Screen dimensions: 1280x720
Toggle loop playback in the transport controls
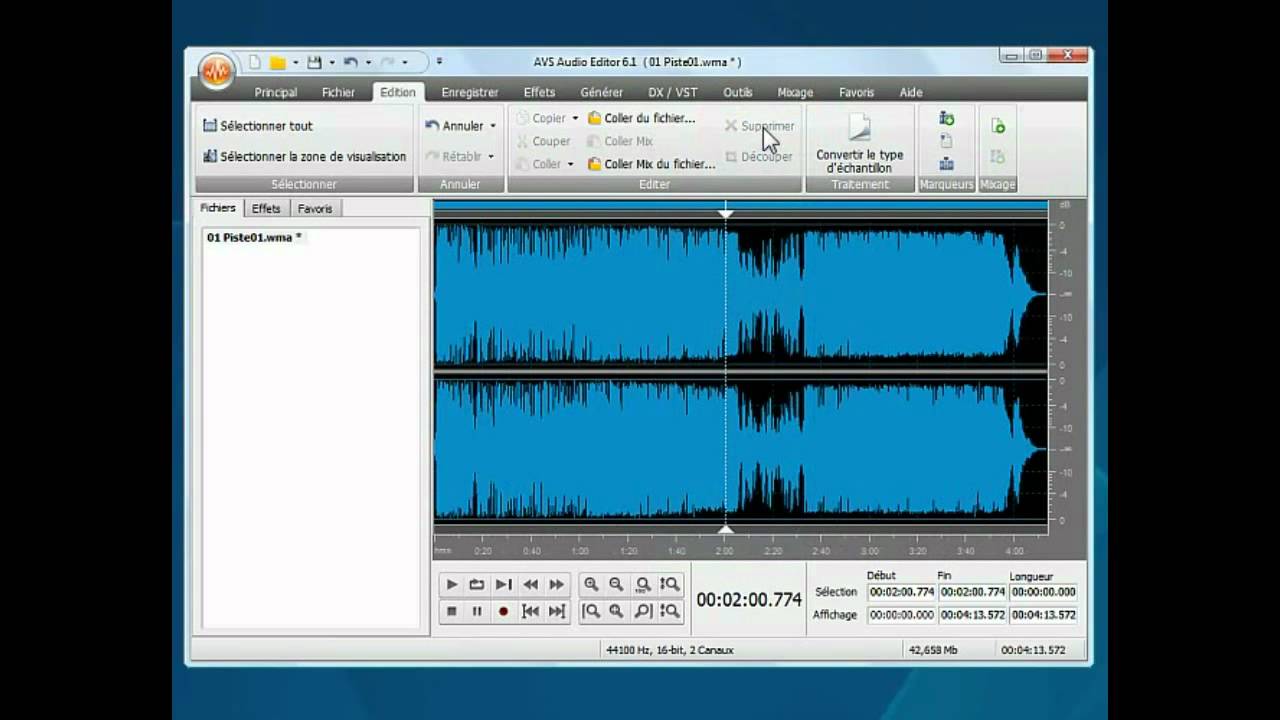(x=477, y=585)
